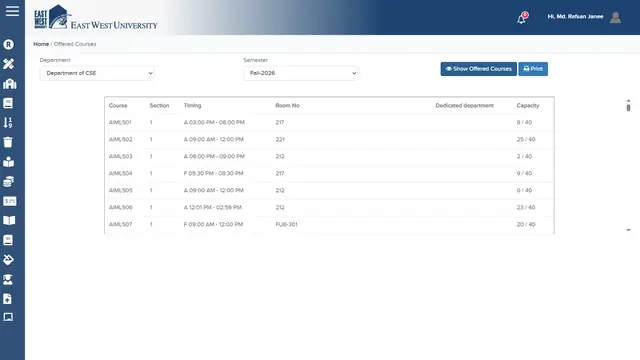The height and width of the screenshot is (360, 640).
Task: Open the Semester dropdown showing Fall-2026
Action: [x=301, y=73]
